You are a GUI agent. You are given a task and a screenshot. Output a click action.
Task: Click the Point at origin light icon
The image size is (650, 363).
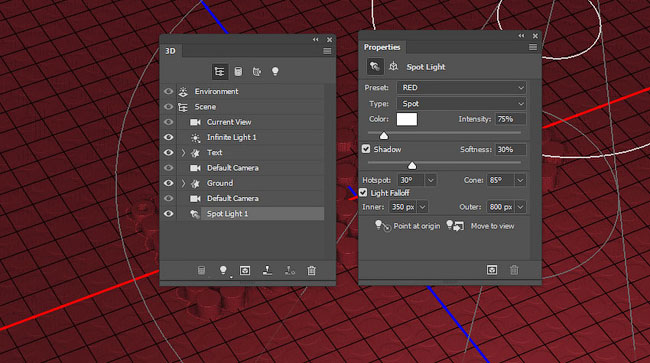click(382, 226)
